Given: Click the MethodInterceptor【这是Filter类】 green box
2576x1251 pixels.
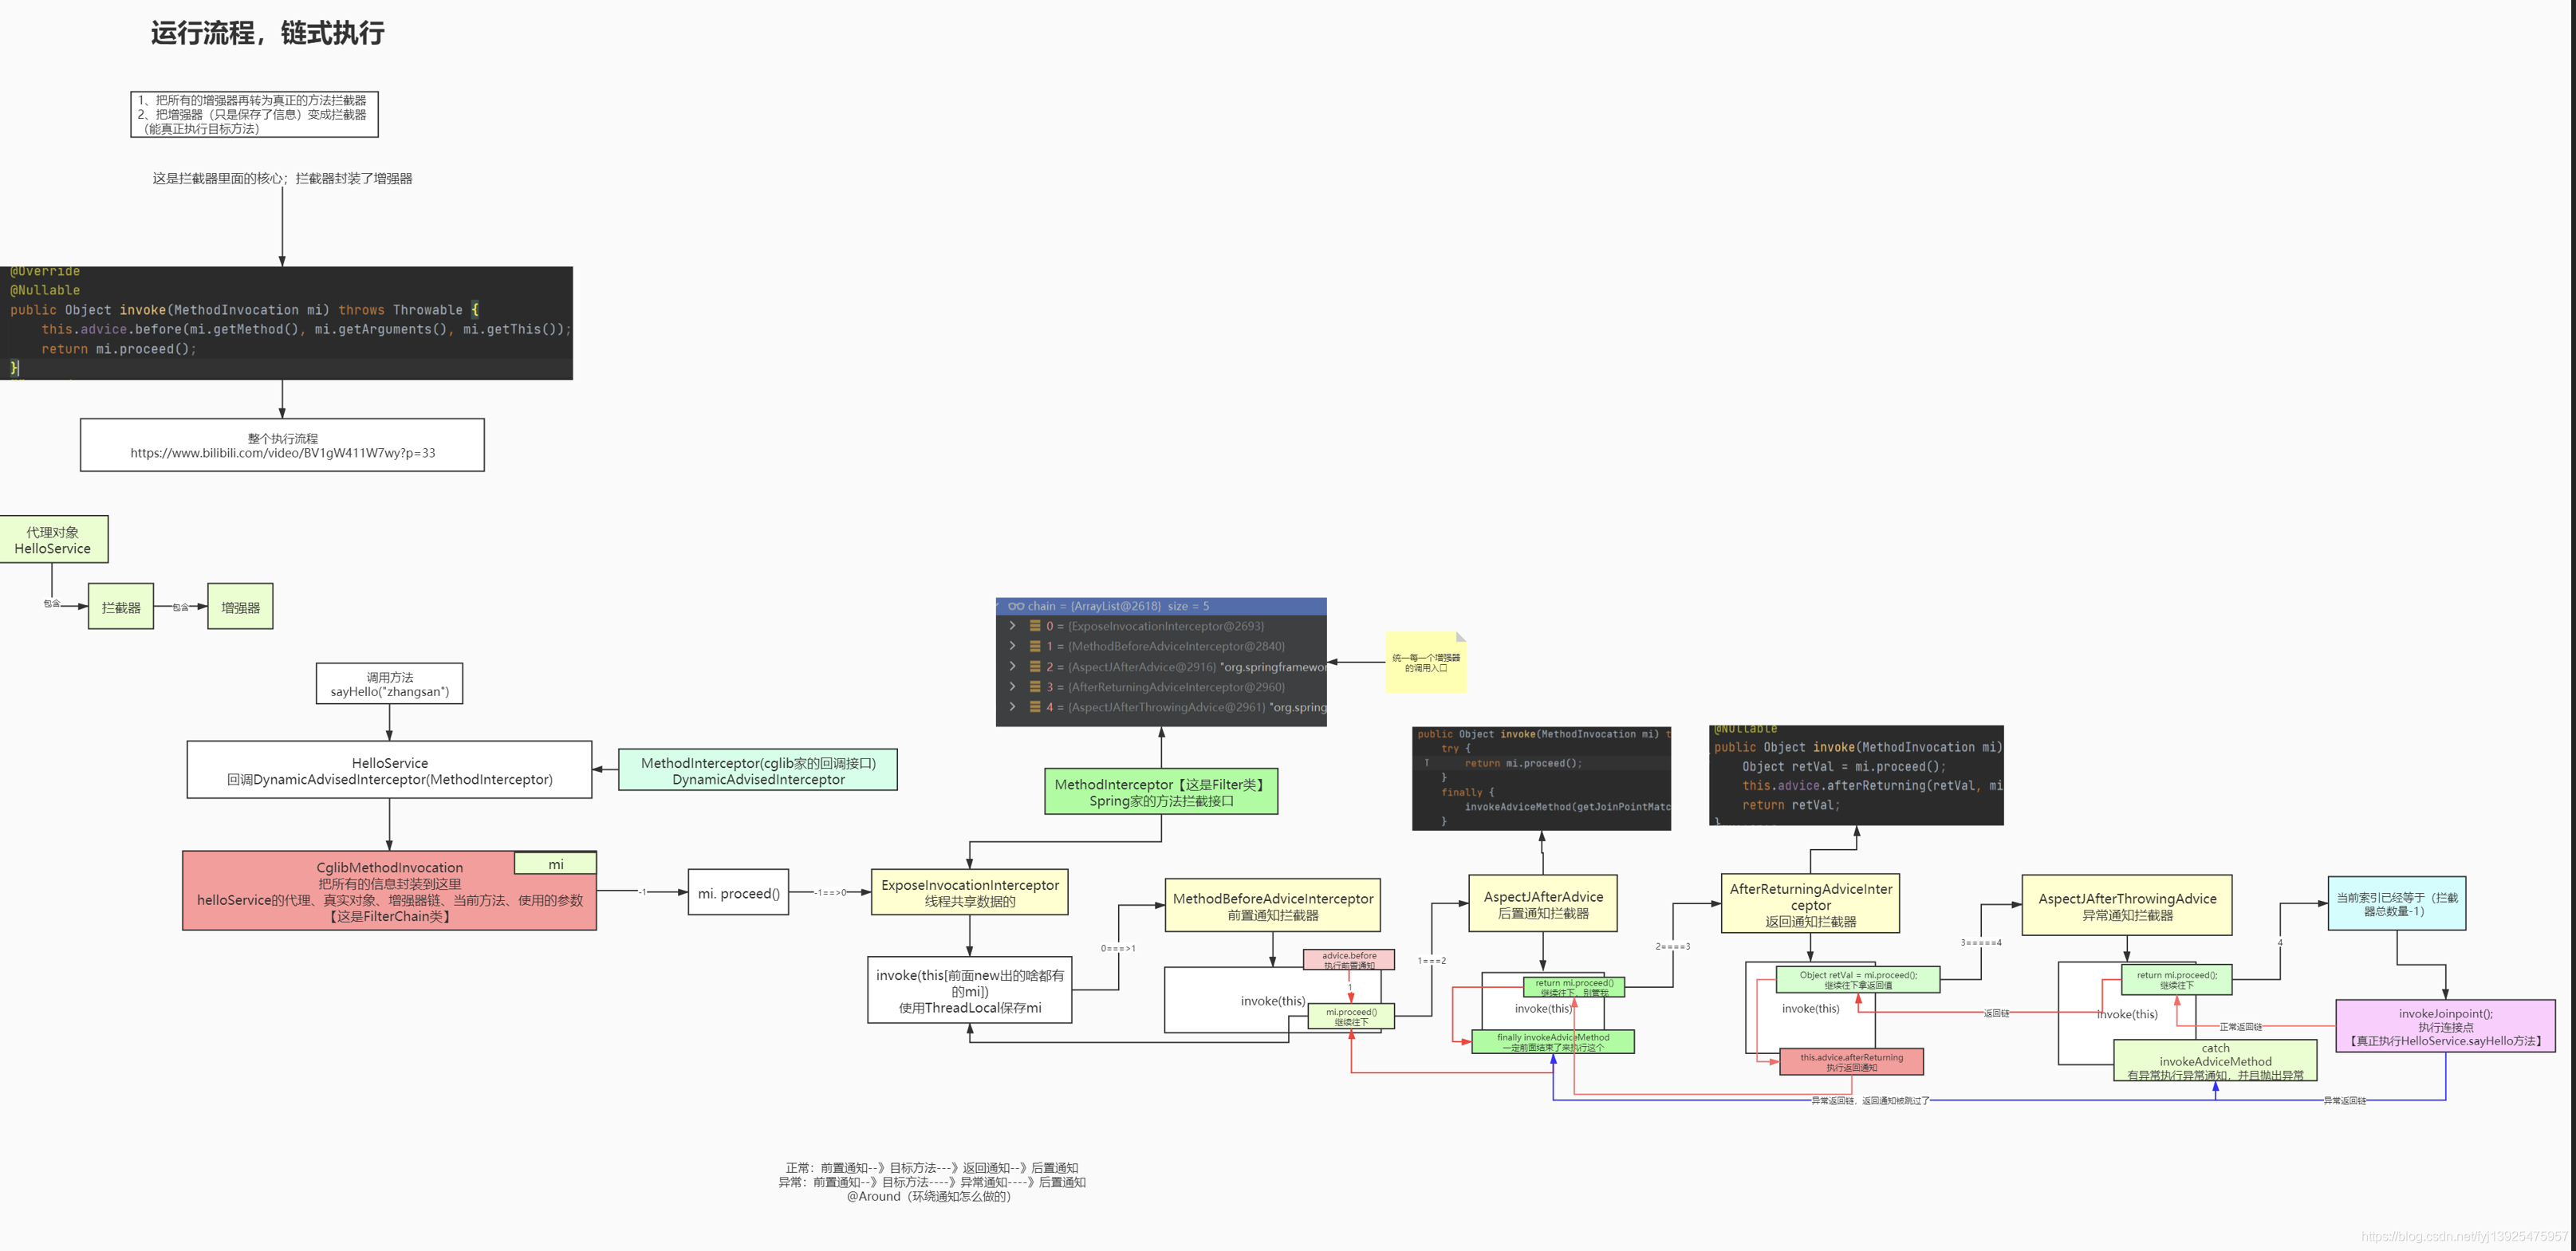Looking at the screenshot, I should [x=1161, y=792].
